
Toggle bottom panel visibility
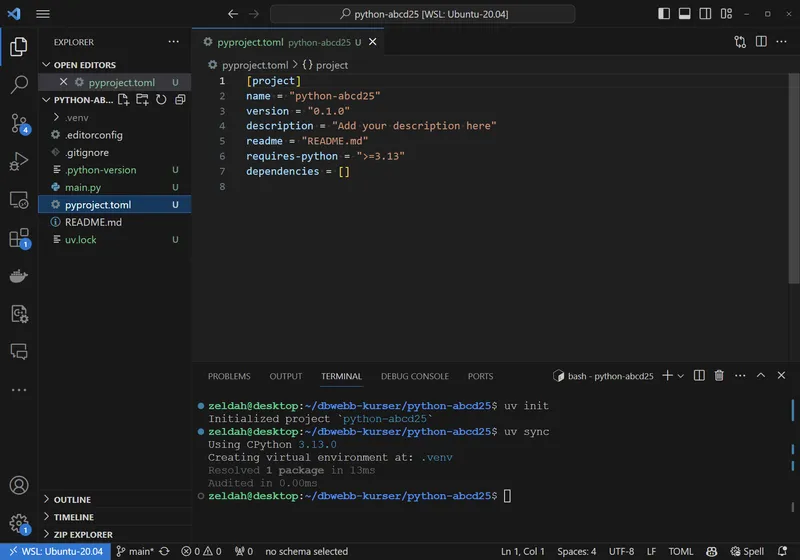(684, 14)
